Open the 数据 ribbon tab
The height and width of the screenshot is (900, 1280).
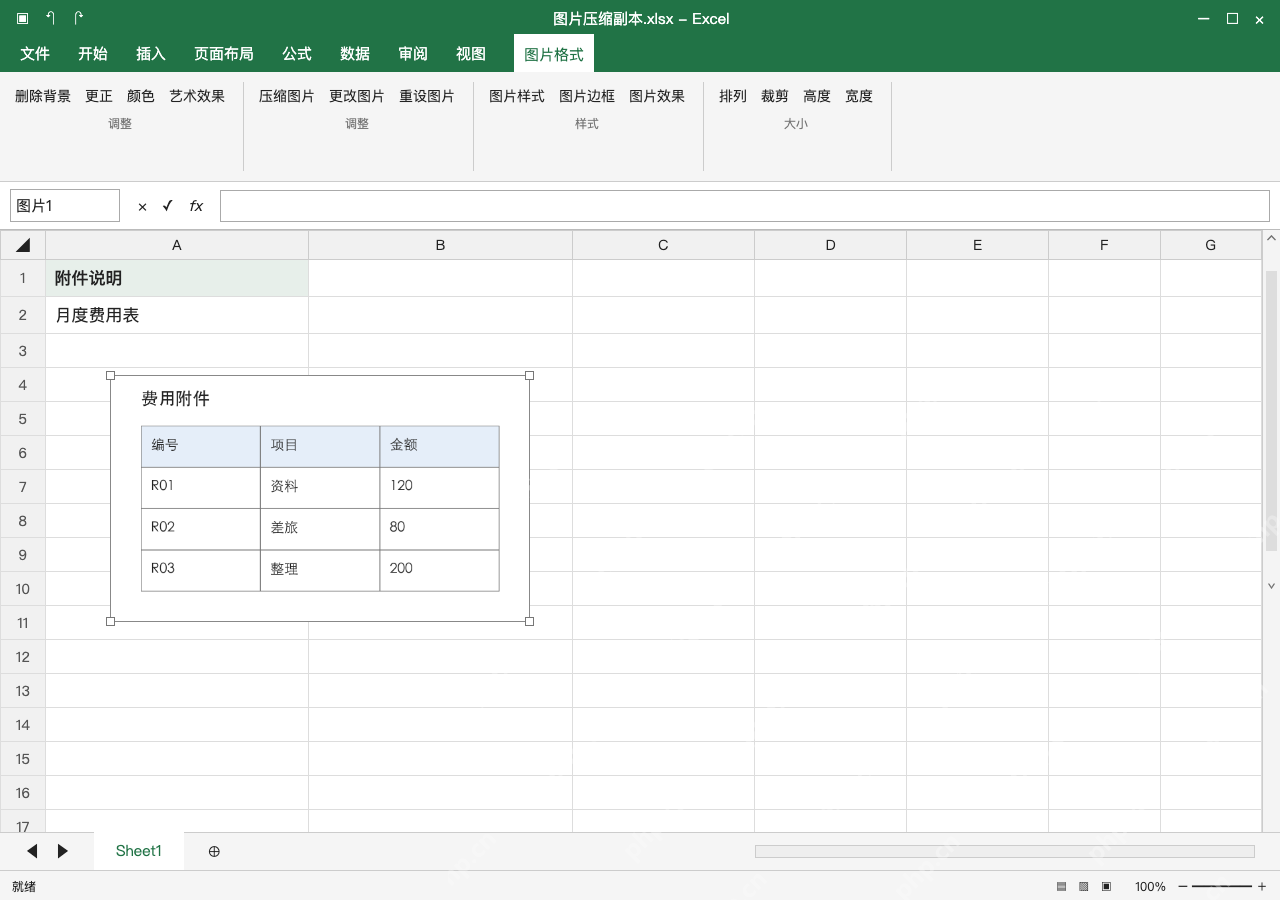coord(355,54)
